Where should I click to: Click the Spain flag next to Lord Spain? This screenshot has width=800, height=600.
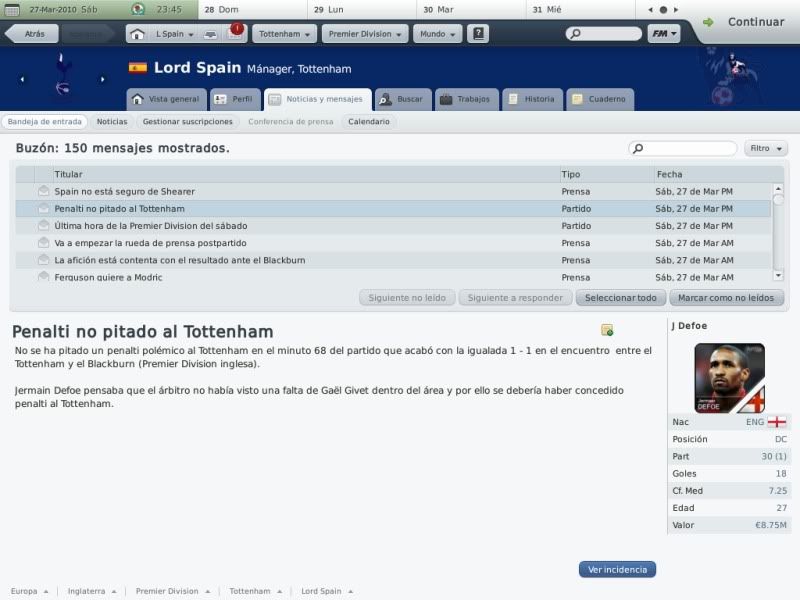coord(138,67)
